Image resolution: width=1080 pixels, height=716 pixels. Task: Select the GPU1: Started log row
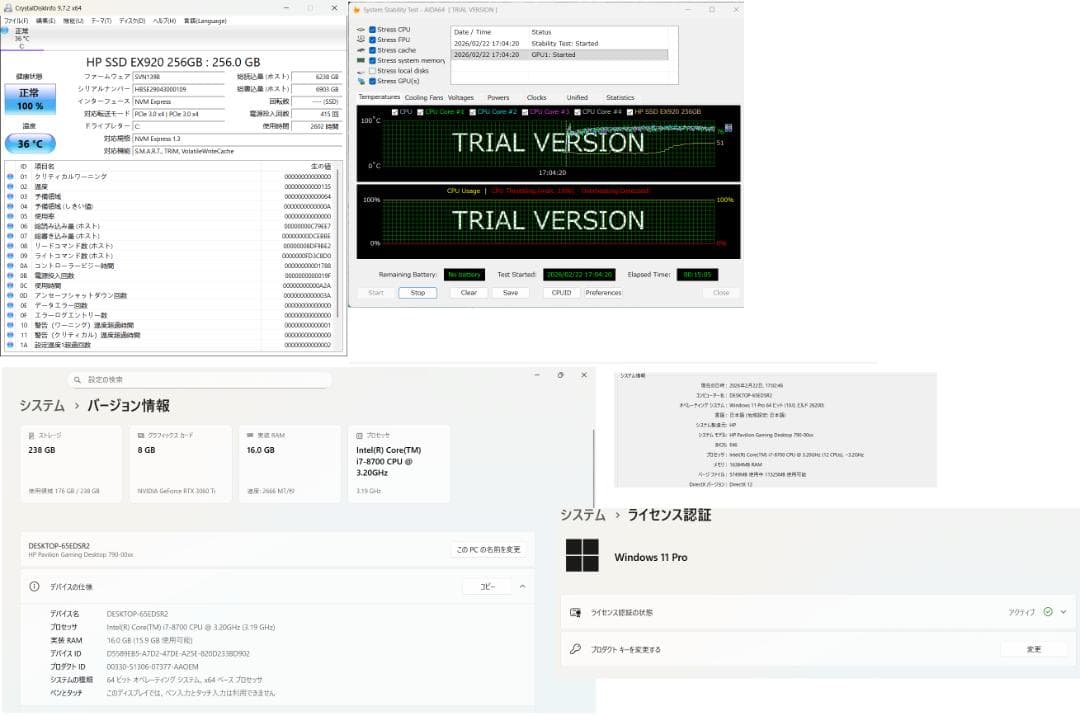[559, 54]
